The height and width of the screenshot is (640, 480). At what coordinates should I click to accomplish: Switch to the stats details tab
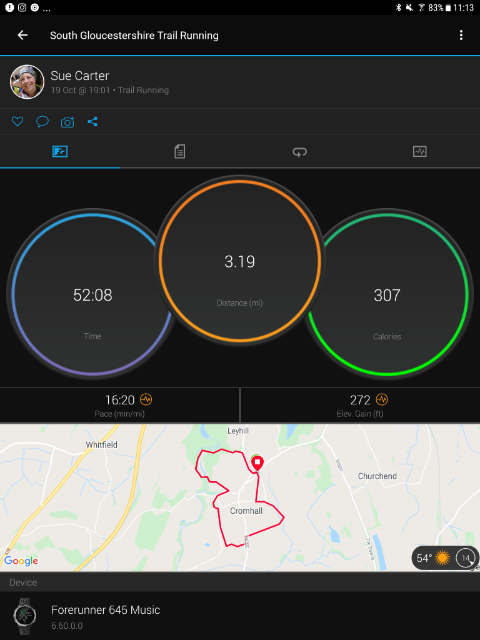click(x=180, y=152)
